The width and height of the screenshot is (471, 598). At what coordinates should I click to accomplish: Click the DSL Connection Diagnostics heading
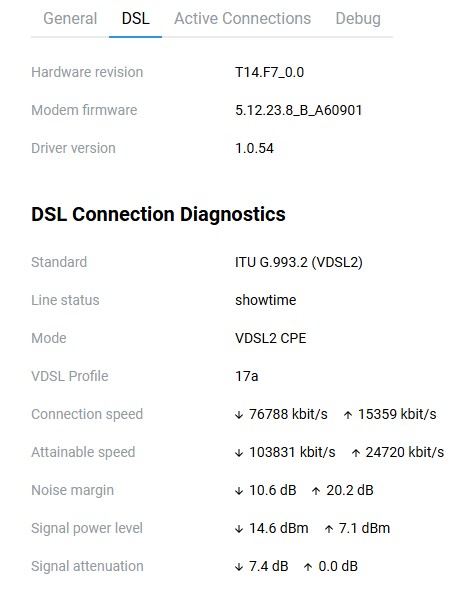158,214
